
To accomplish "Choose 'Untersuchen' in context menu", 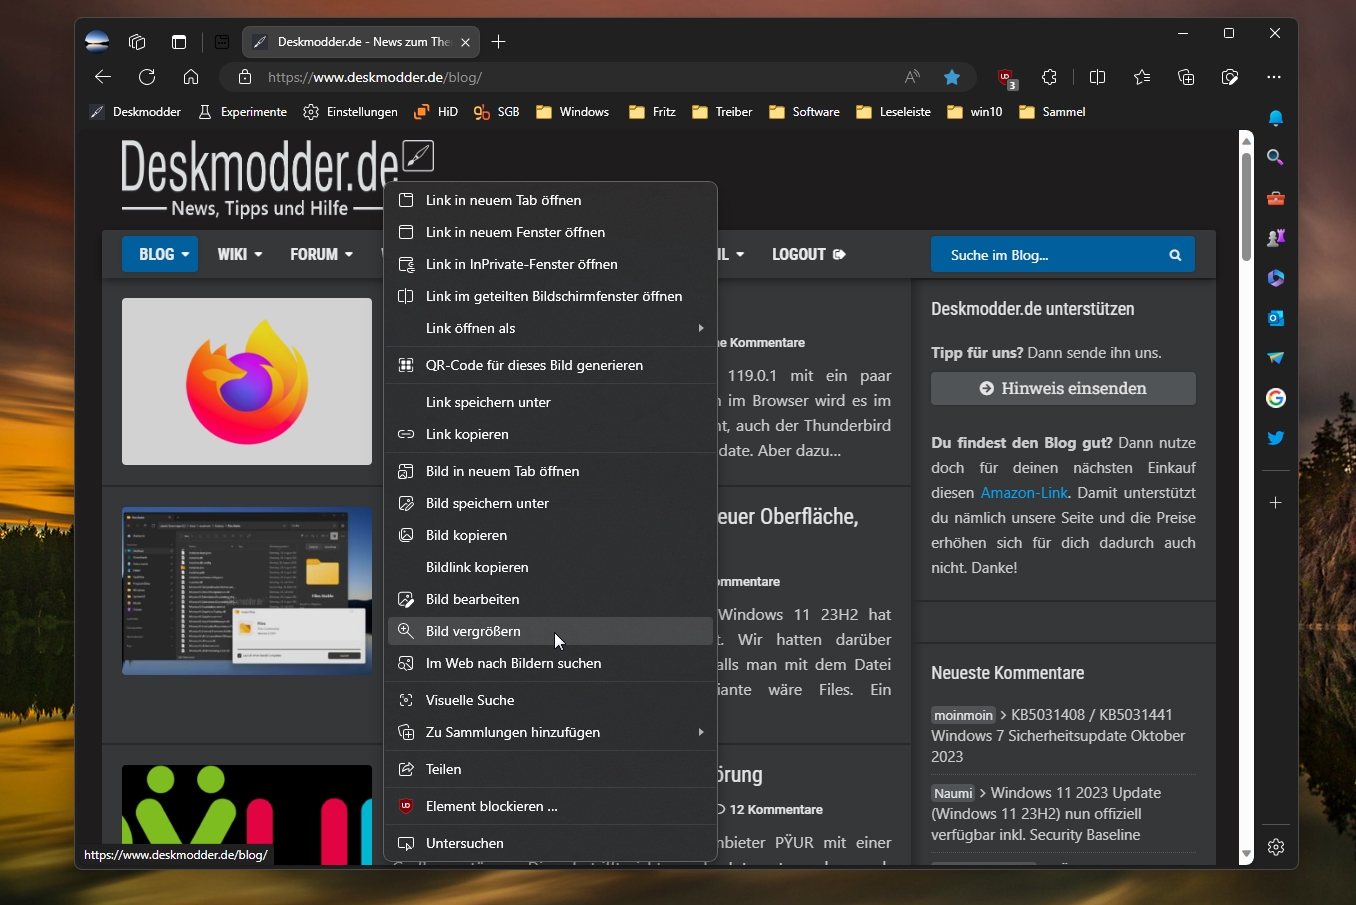I will [551, 843].
